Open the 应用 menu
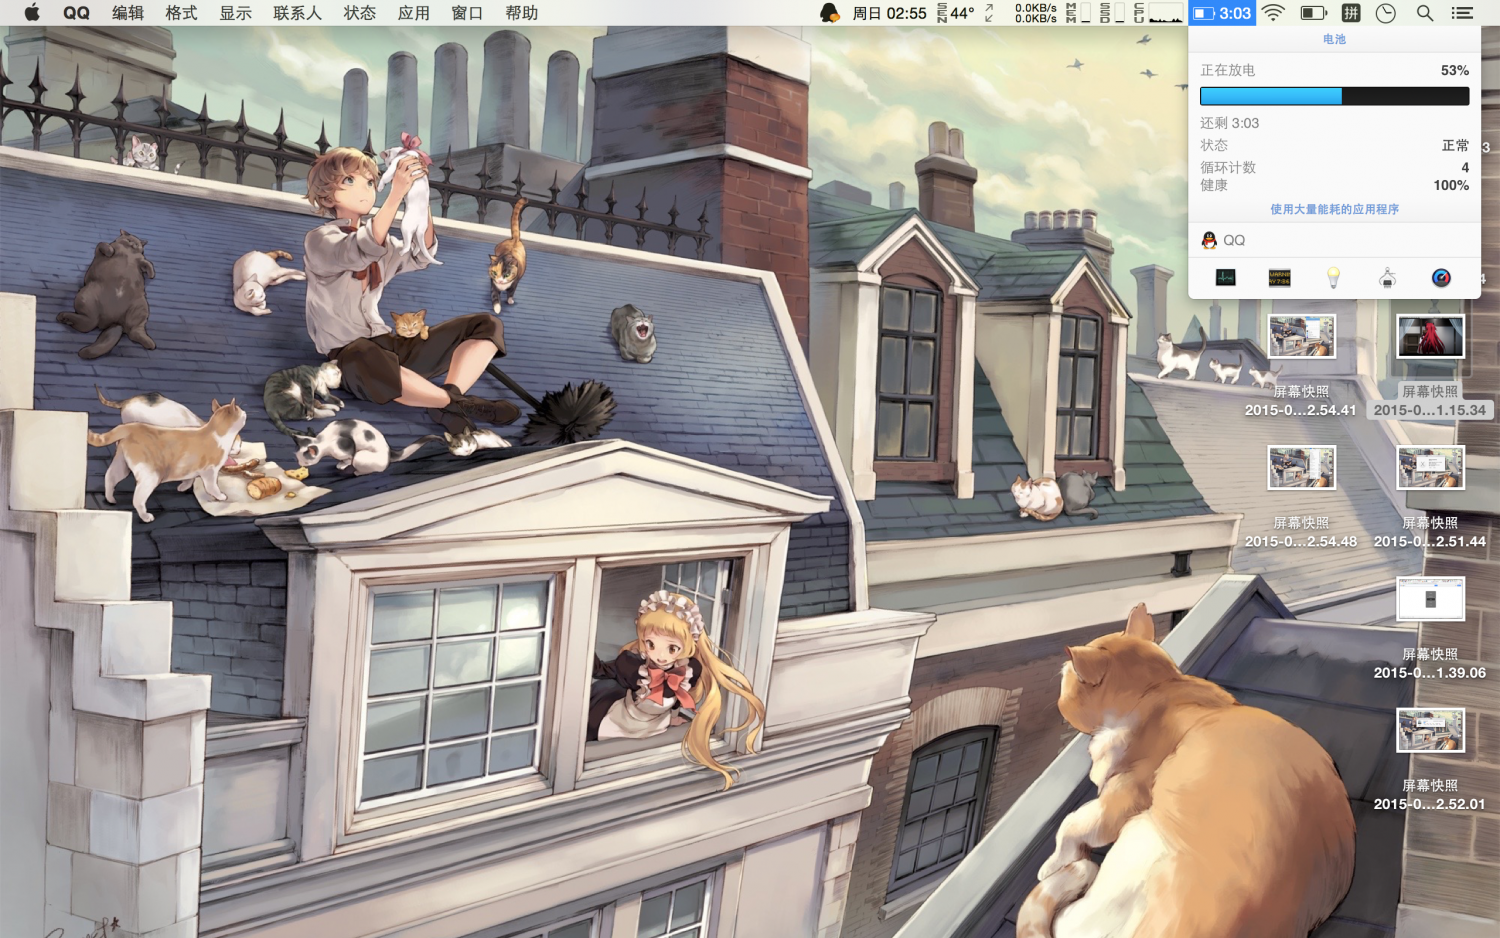 click(x=414, y=13)
